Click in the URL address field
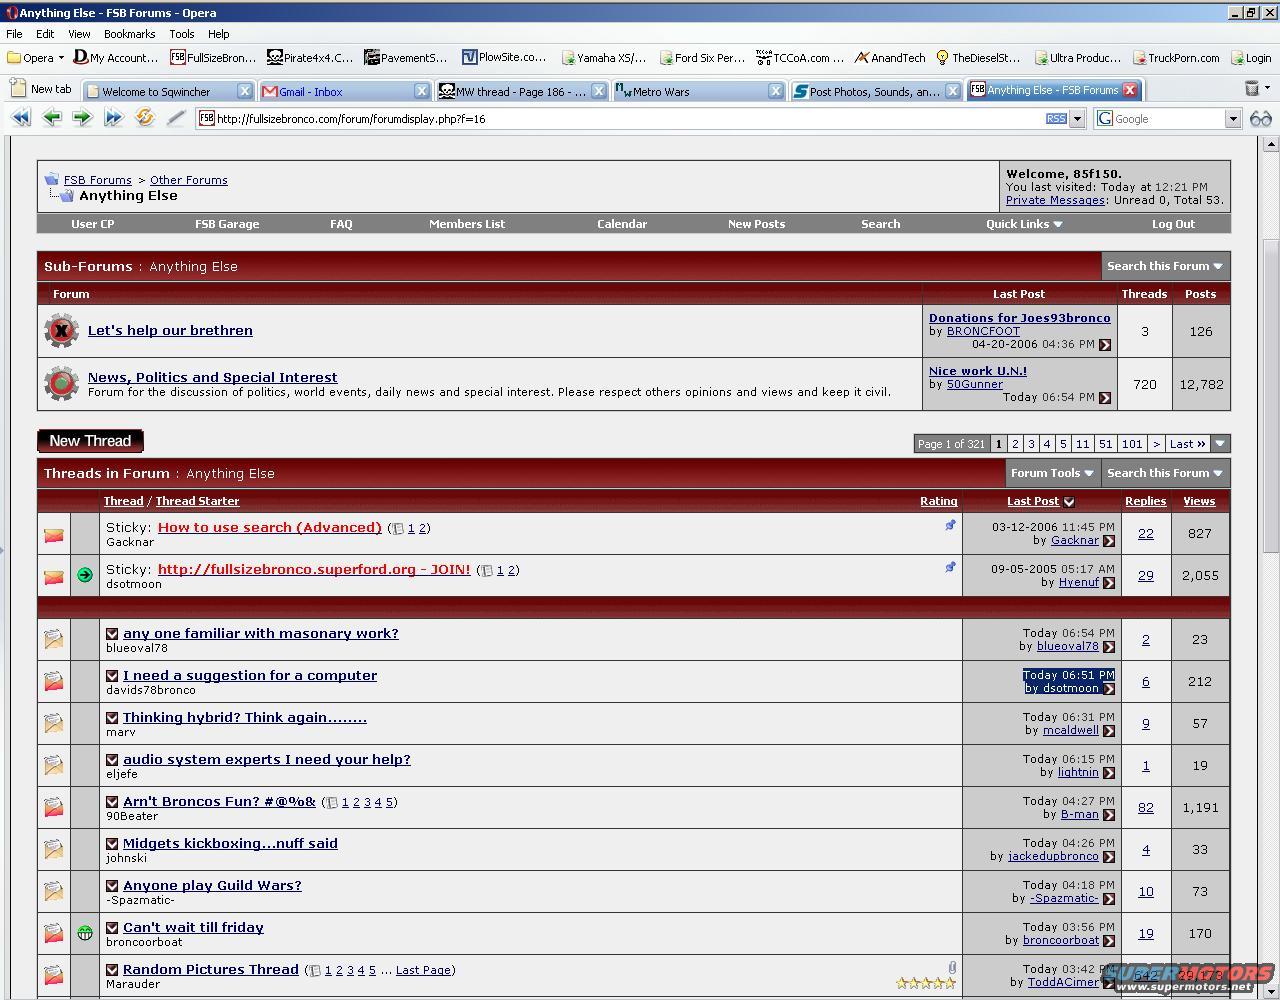 tap(620, 119)
